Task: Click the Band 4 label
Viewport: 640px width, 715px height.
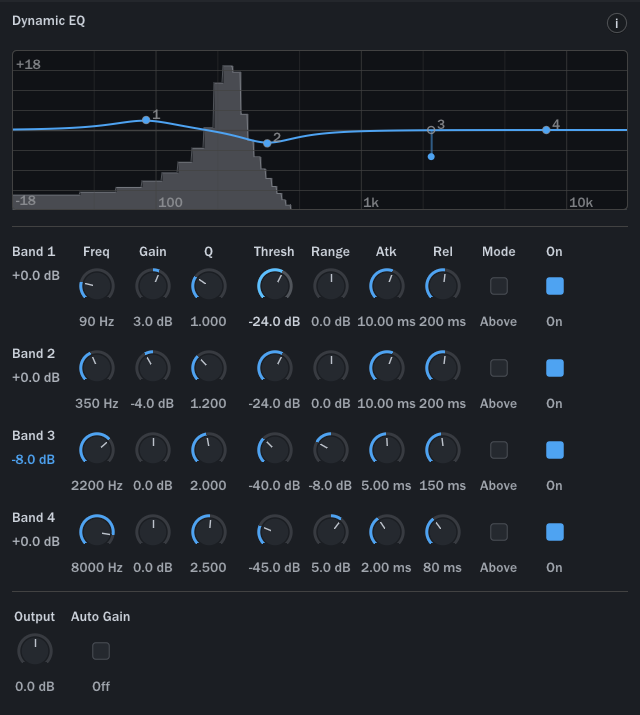Action: [33, 518]
